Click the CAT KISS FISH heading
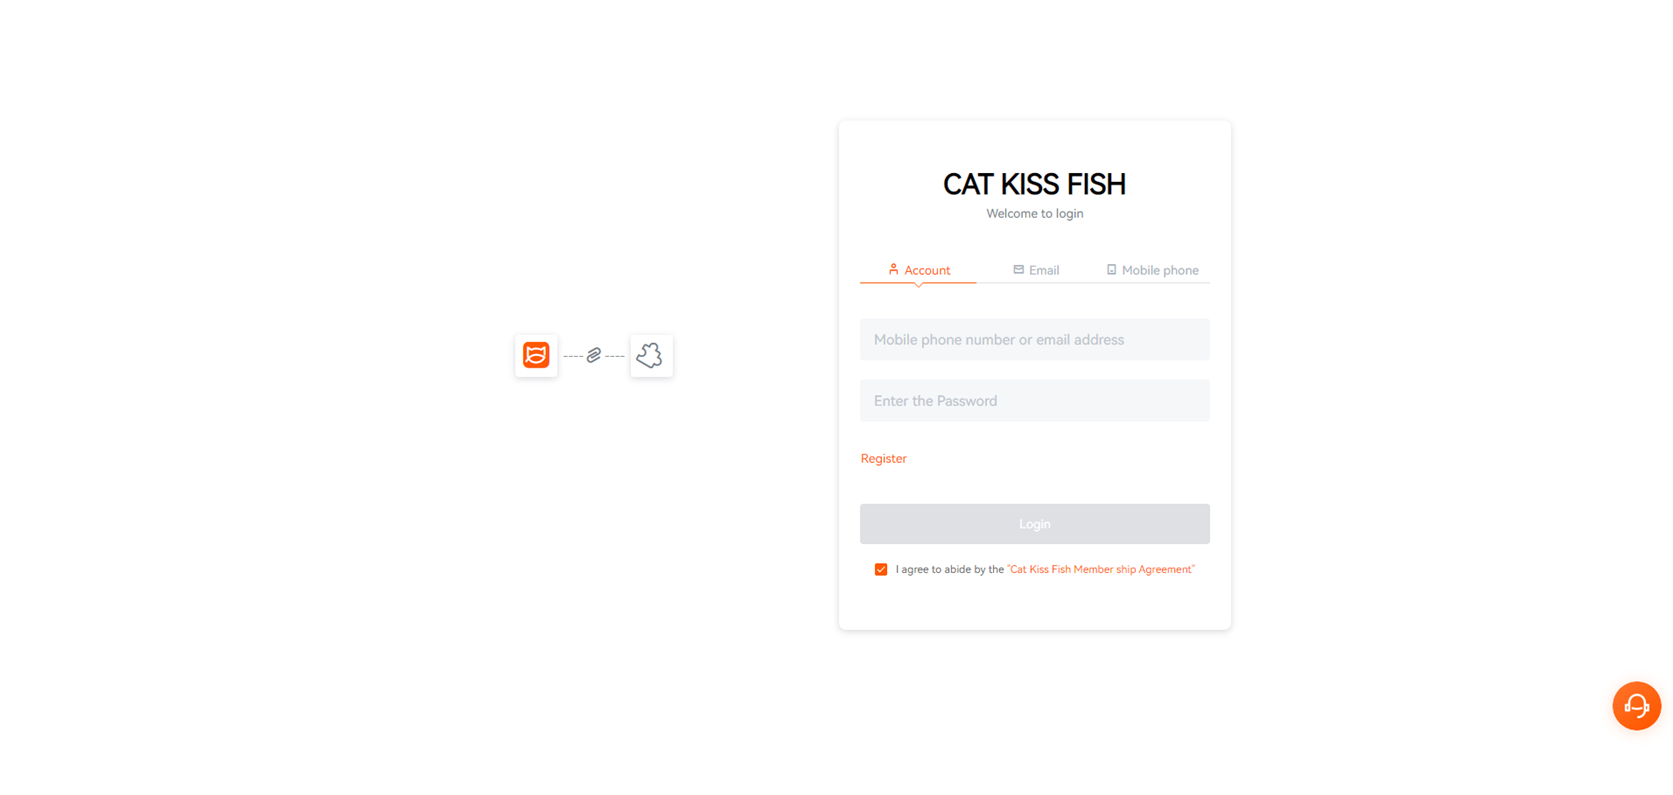This screenshot has height=795, width=1673. pyautogui.click(x=1034, y=184)
